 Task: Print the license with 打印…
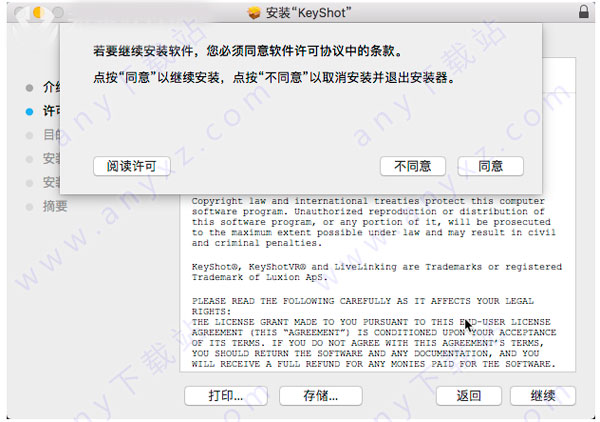click(x=226, y=396)
